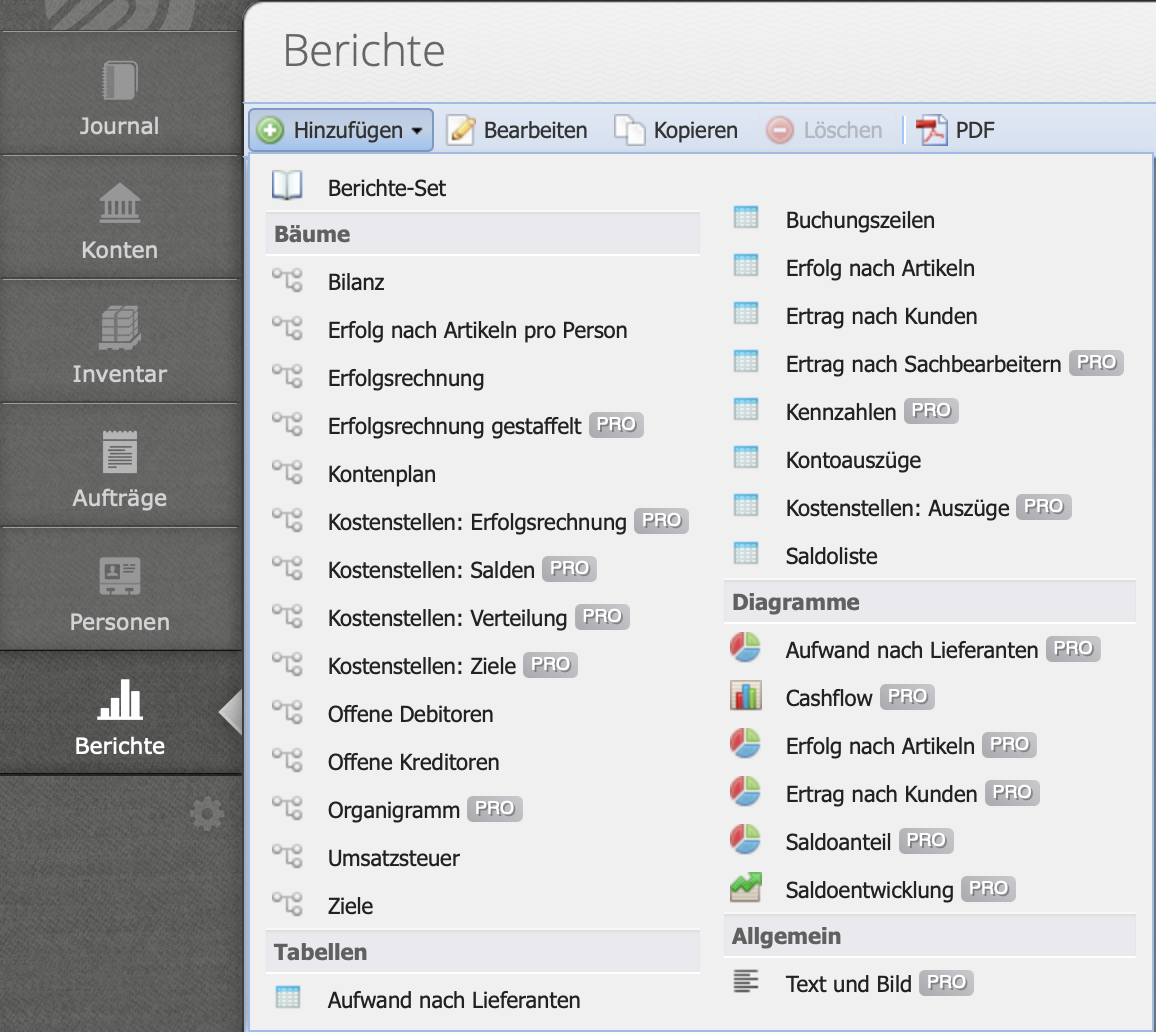Click the Berichte-Set book icon

click(x=285, y=184)
